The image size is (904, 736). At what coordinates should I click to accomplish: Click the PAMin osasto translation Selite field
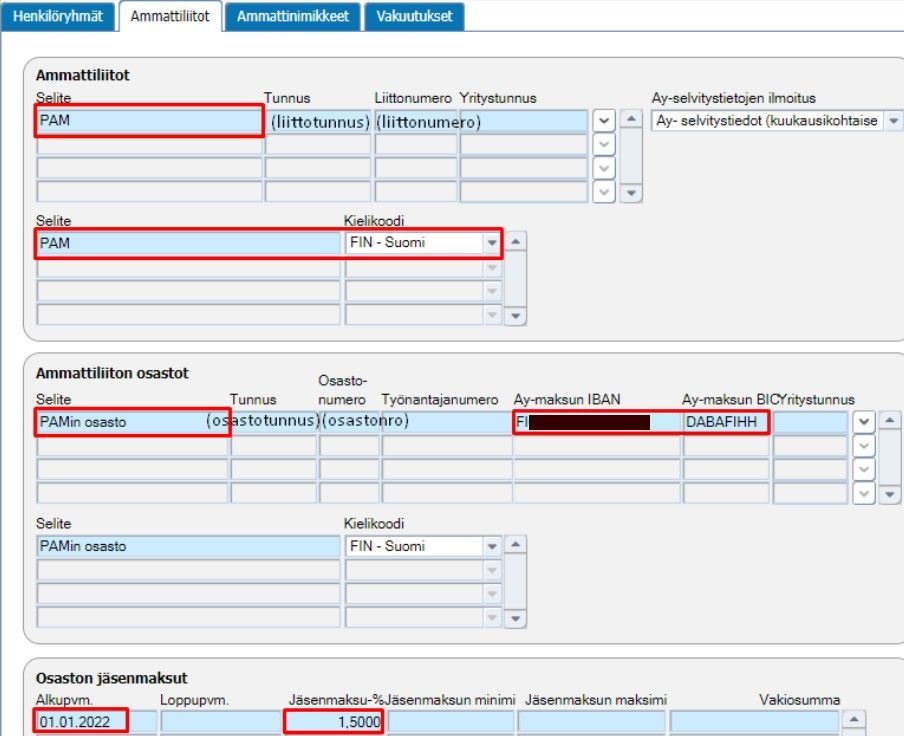(189, 546)
